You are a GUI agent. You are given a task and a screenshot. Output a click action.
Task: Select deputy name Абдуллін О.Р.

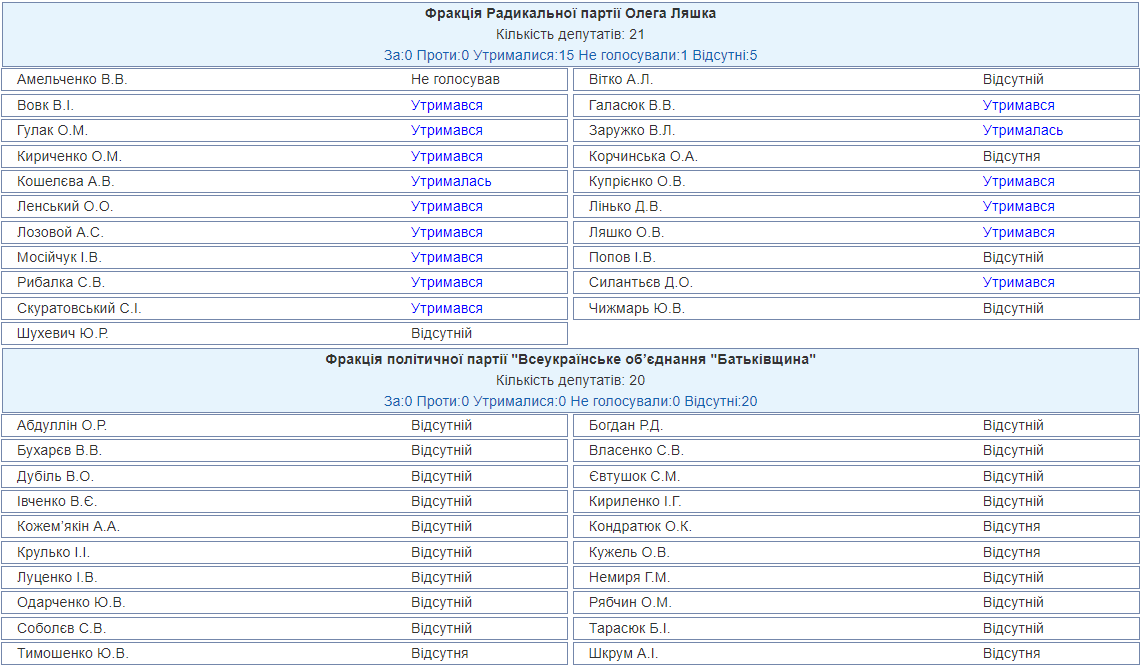tap(62, 425)
